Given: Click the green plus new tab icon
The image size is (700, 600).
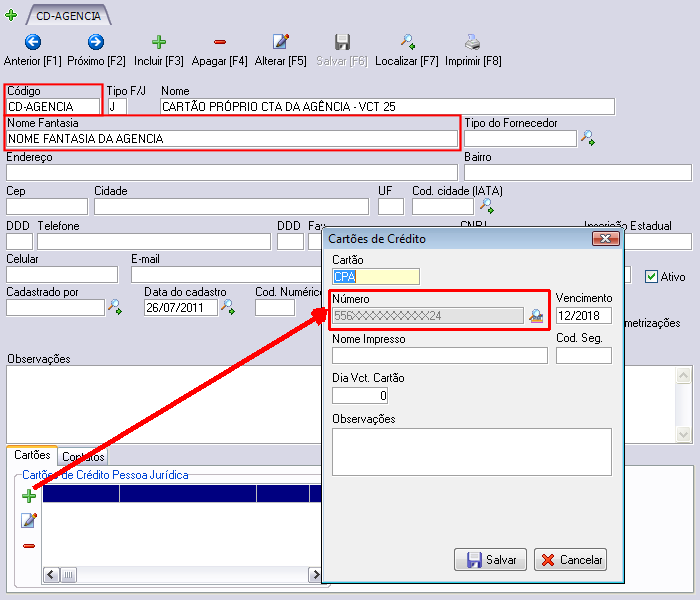Looking at the screenshot, I should (11, 15).
